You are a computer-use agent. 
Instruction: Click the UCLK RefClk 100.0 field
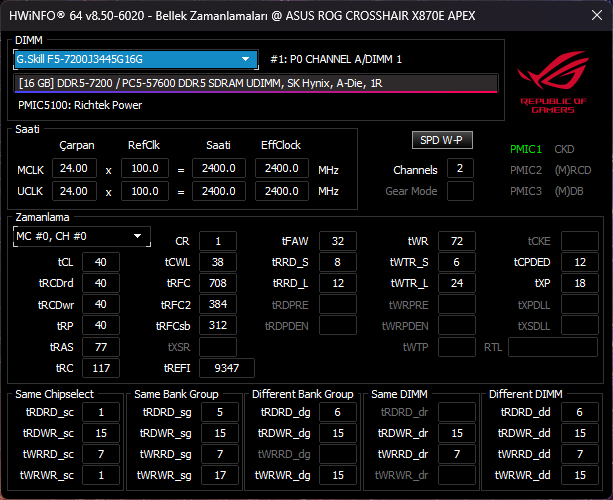pyautogui.click(x=145, y=191)
